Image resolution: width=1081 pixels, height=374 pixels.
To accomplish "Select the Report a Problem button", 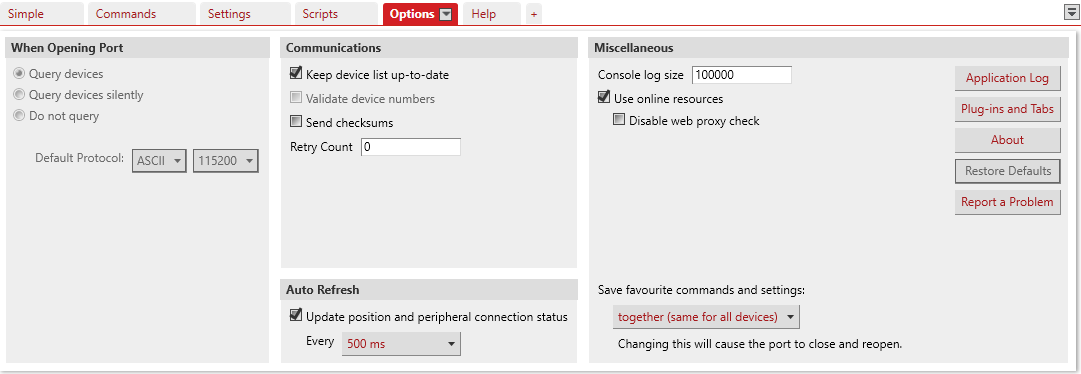I will tap(1007, 202).
